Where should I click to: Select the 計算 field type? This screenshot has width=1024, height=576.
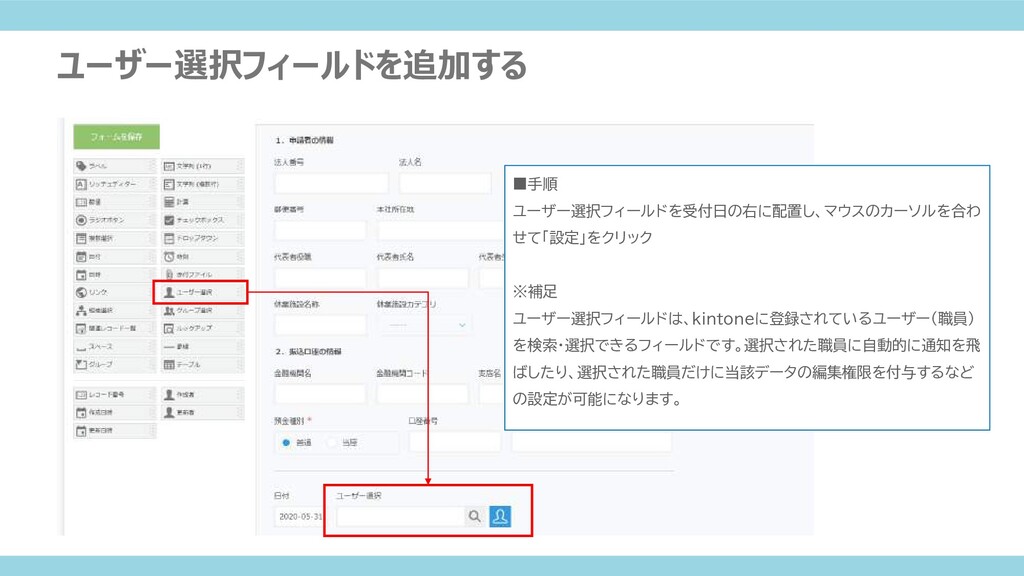tap(202, 202)
